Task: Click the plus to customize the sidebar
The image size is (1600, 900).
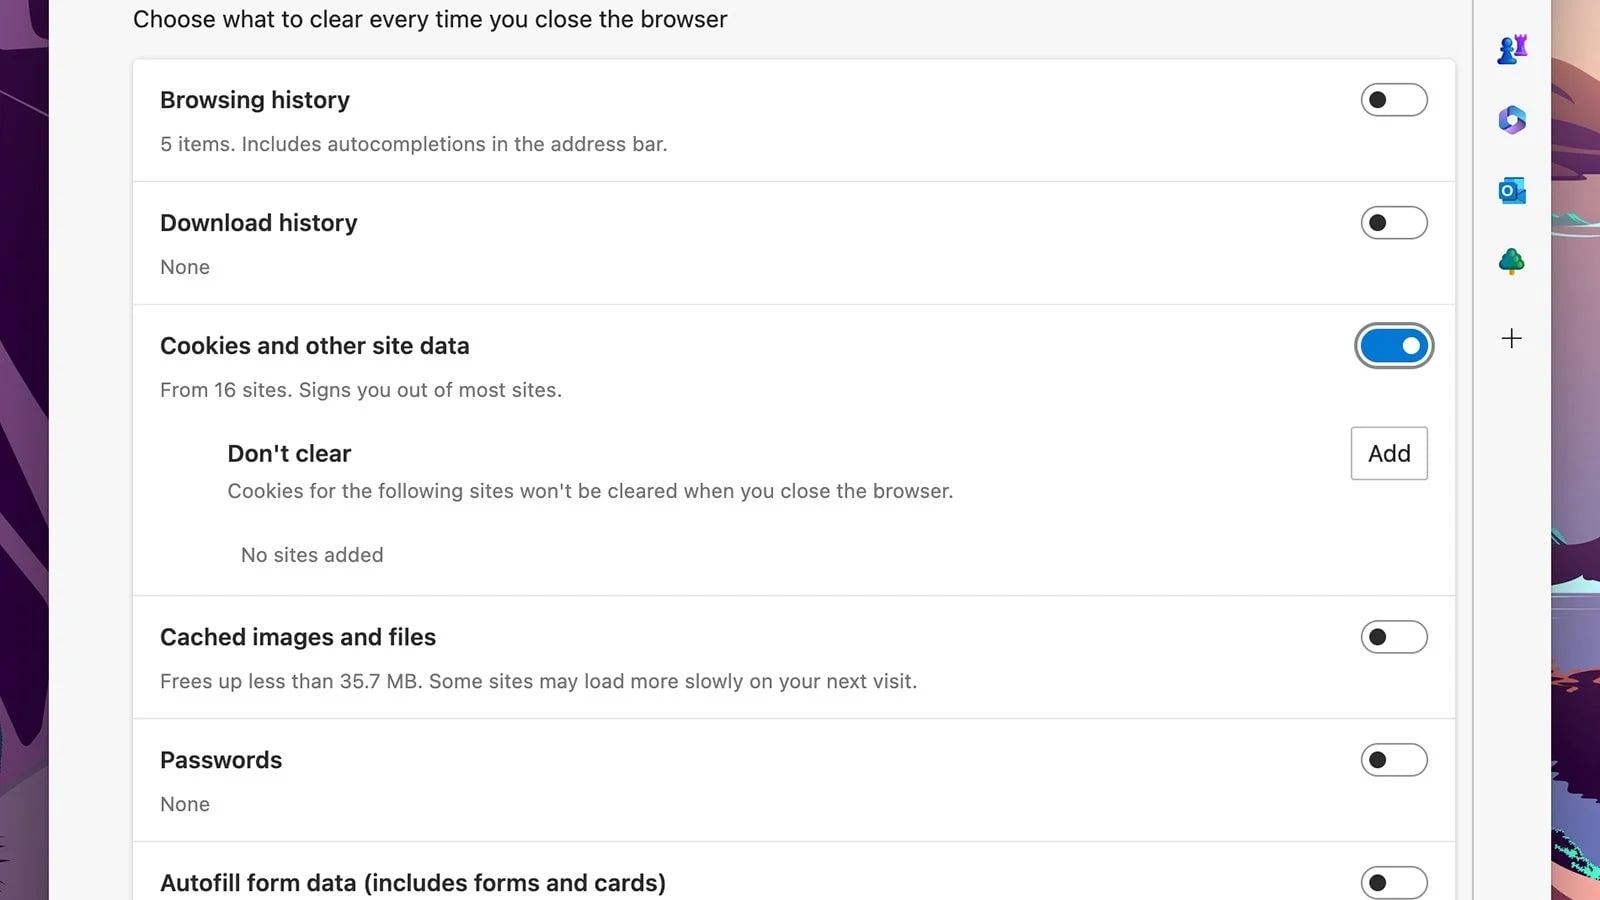Action: point(1511,338)
